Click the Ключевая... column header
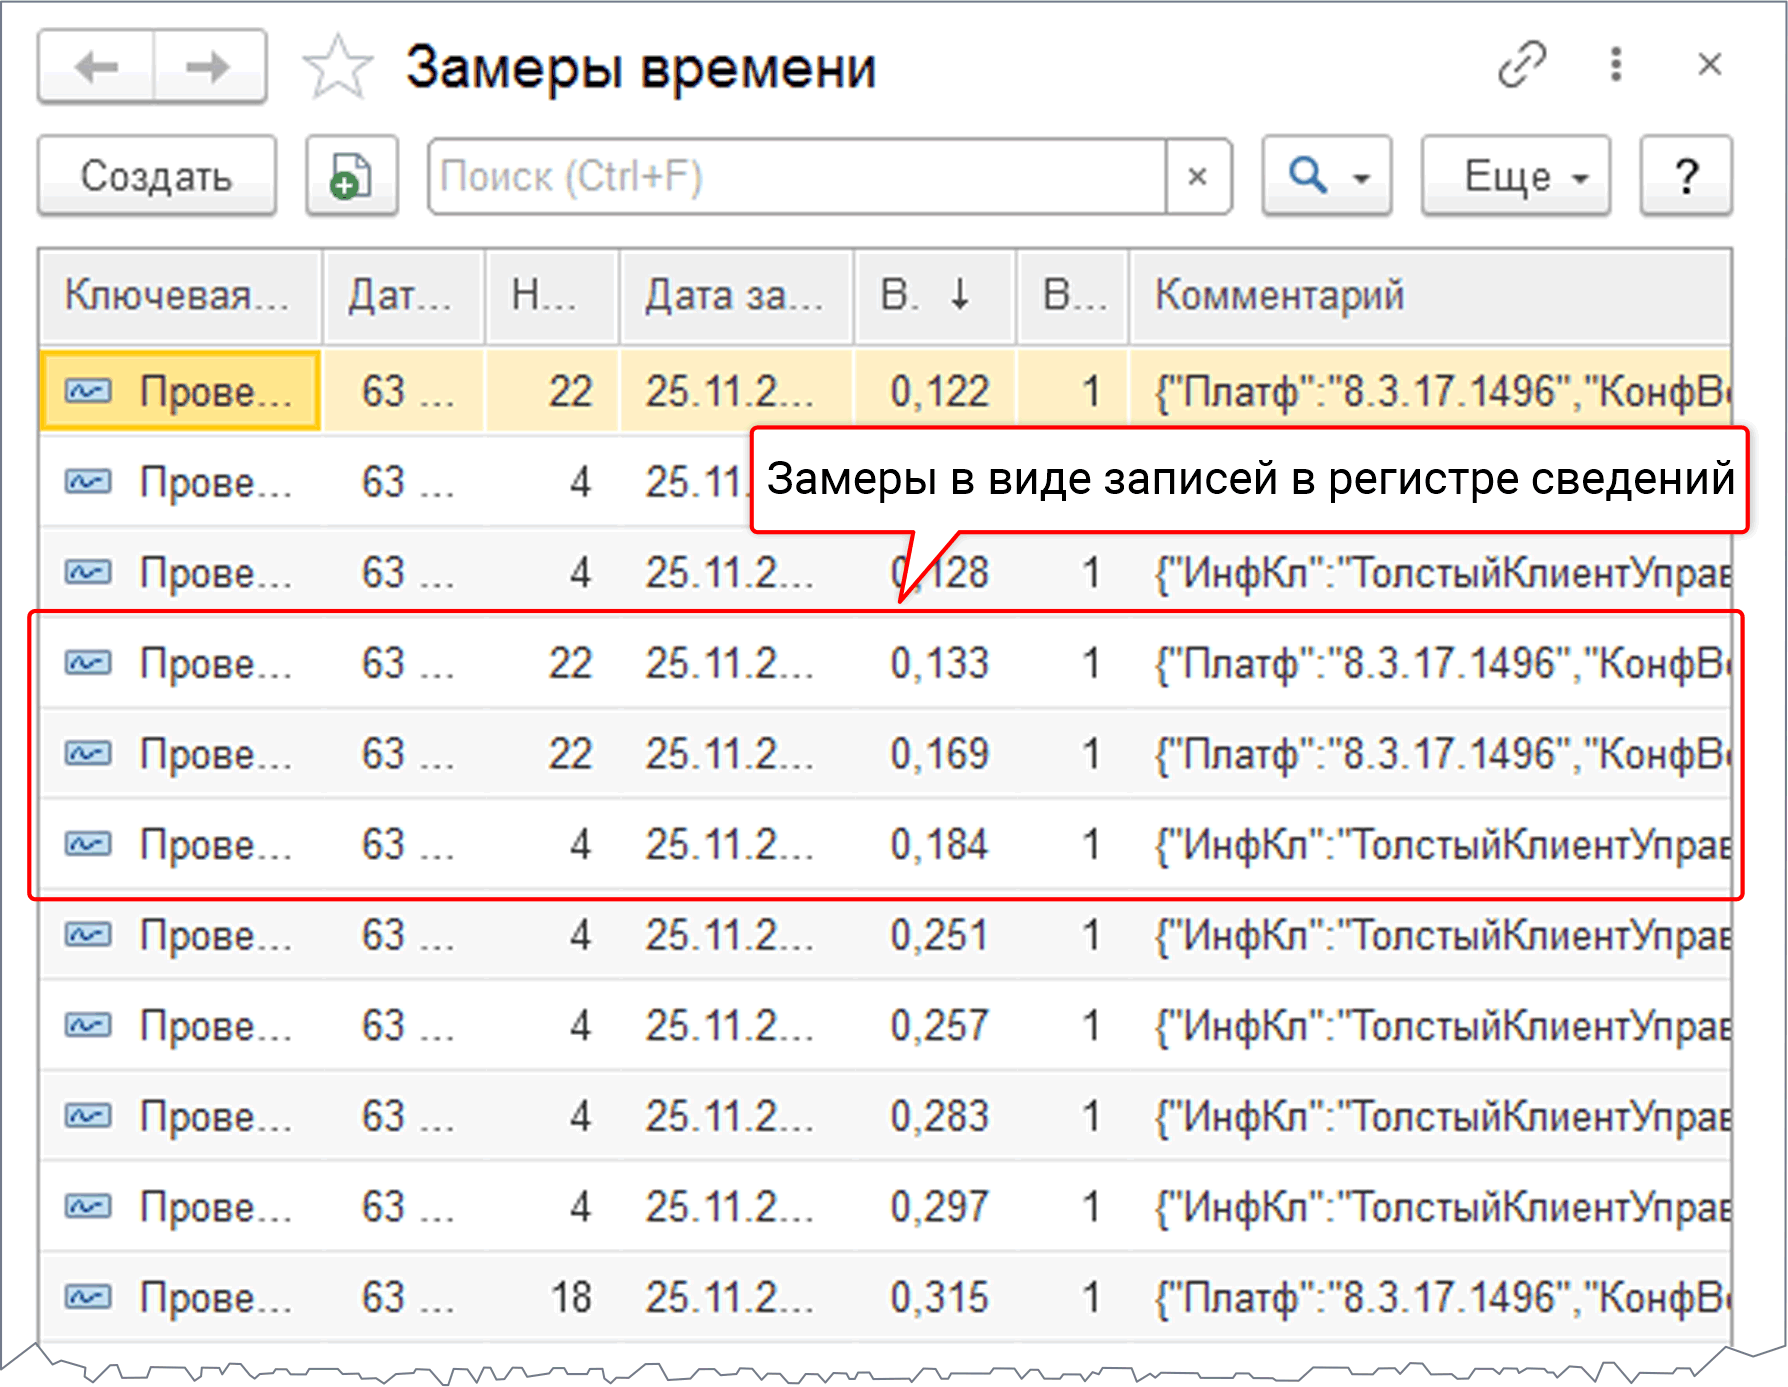Viewport: 1788px width, 1387px height. 178,296
